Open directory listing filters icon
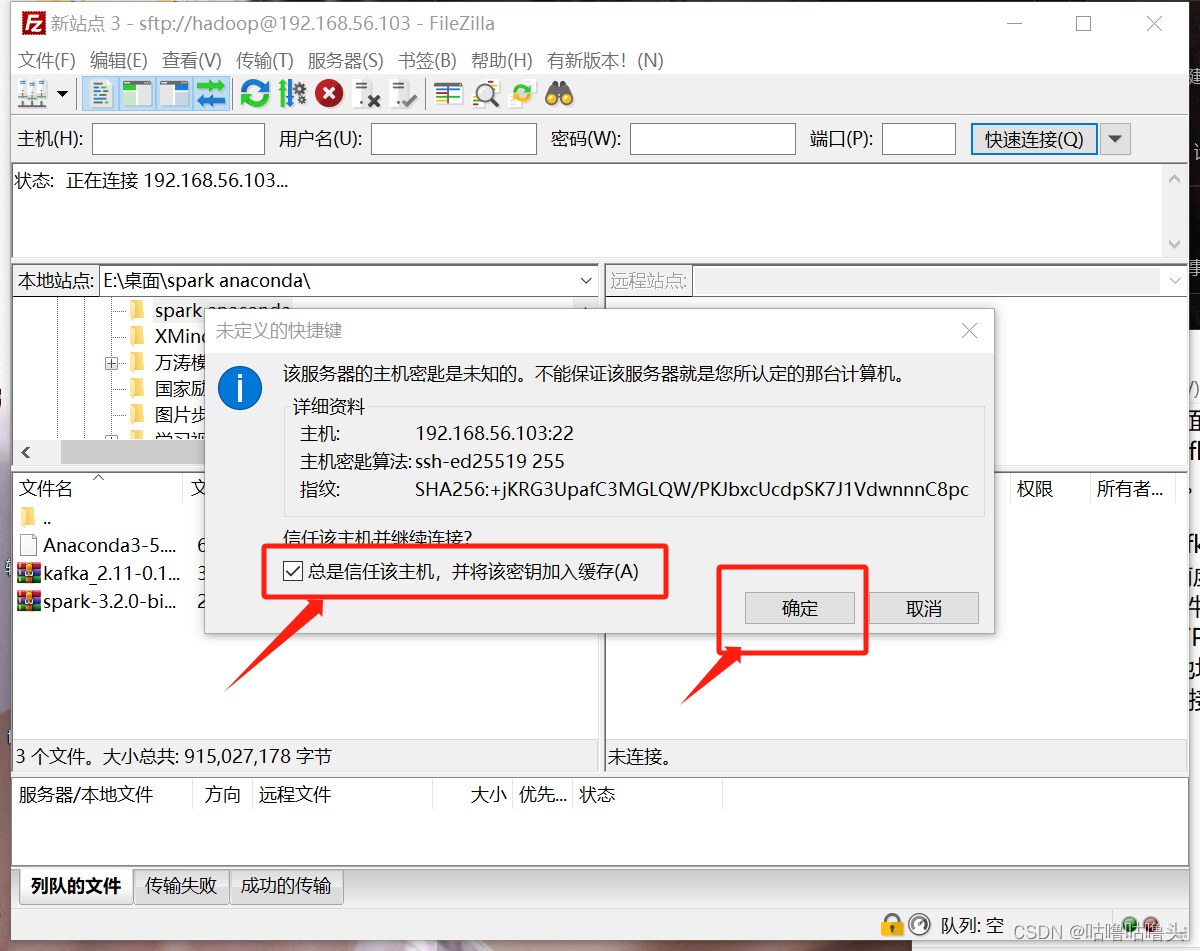 (448, 95)
